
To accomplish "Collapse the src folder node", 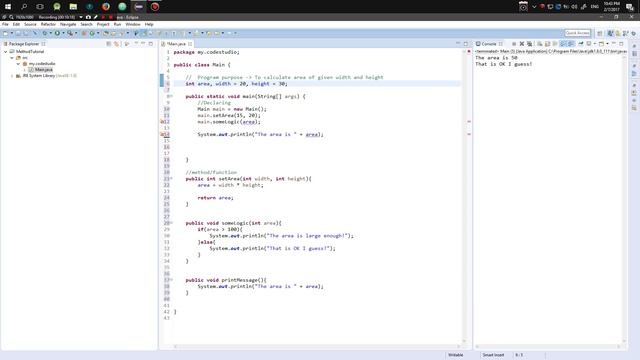I will pos(12,58).
